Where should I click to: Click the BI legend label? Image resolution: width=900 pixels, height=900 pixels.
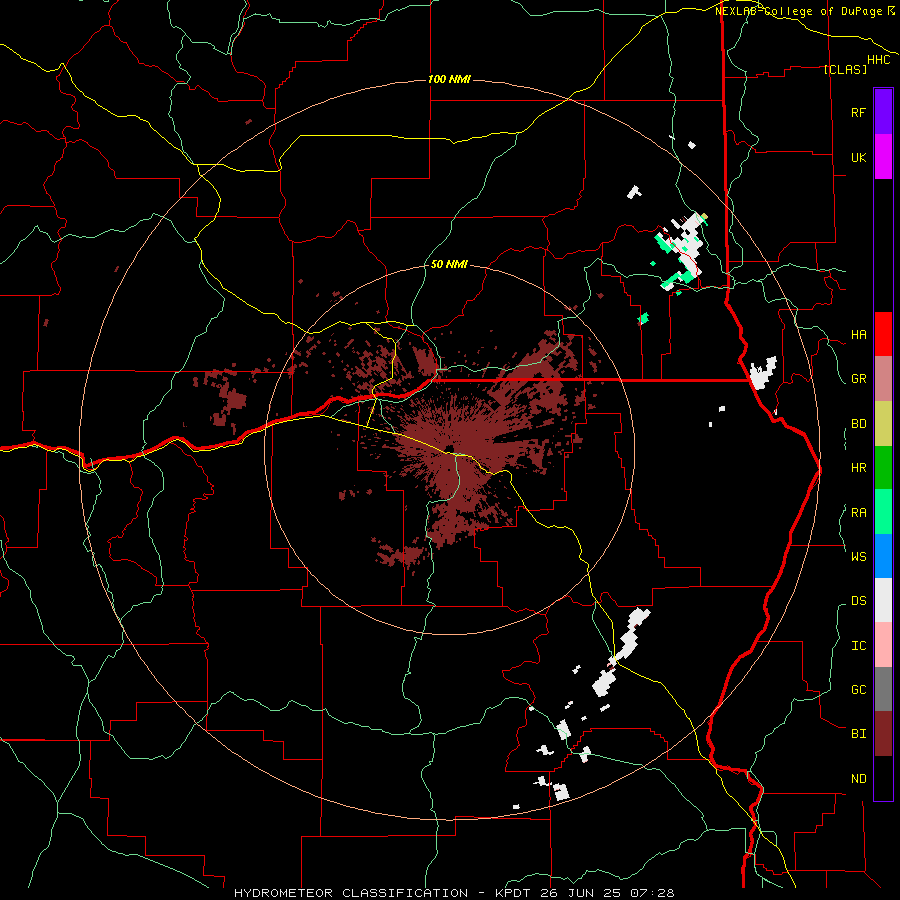(858, 734)
